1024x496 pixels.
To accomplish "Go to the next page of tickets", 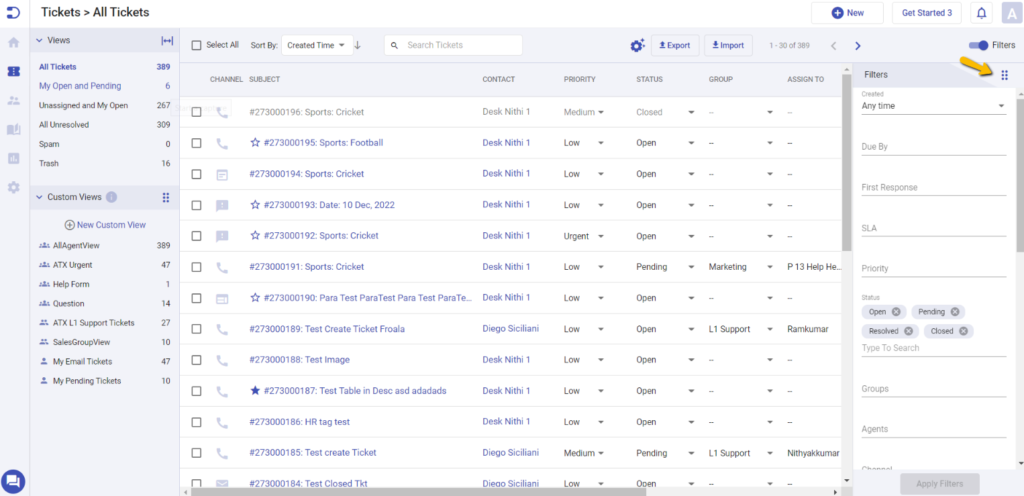I will (858, 46).
